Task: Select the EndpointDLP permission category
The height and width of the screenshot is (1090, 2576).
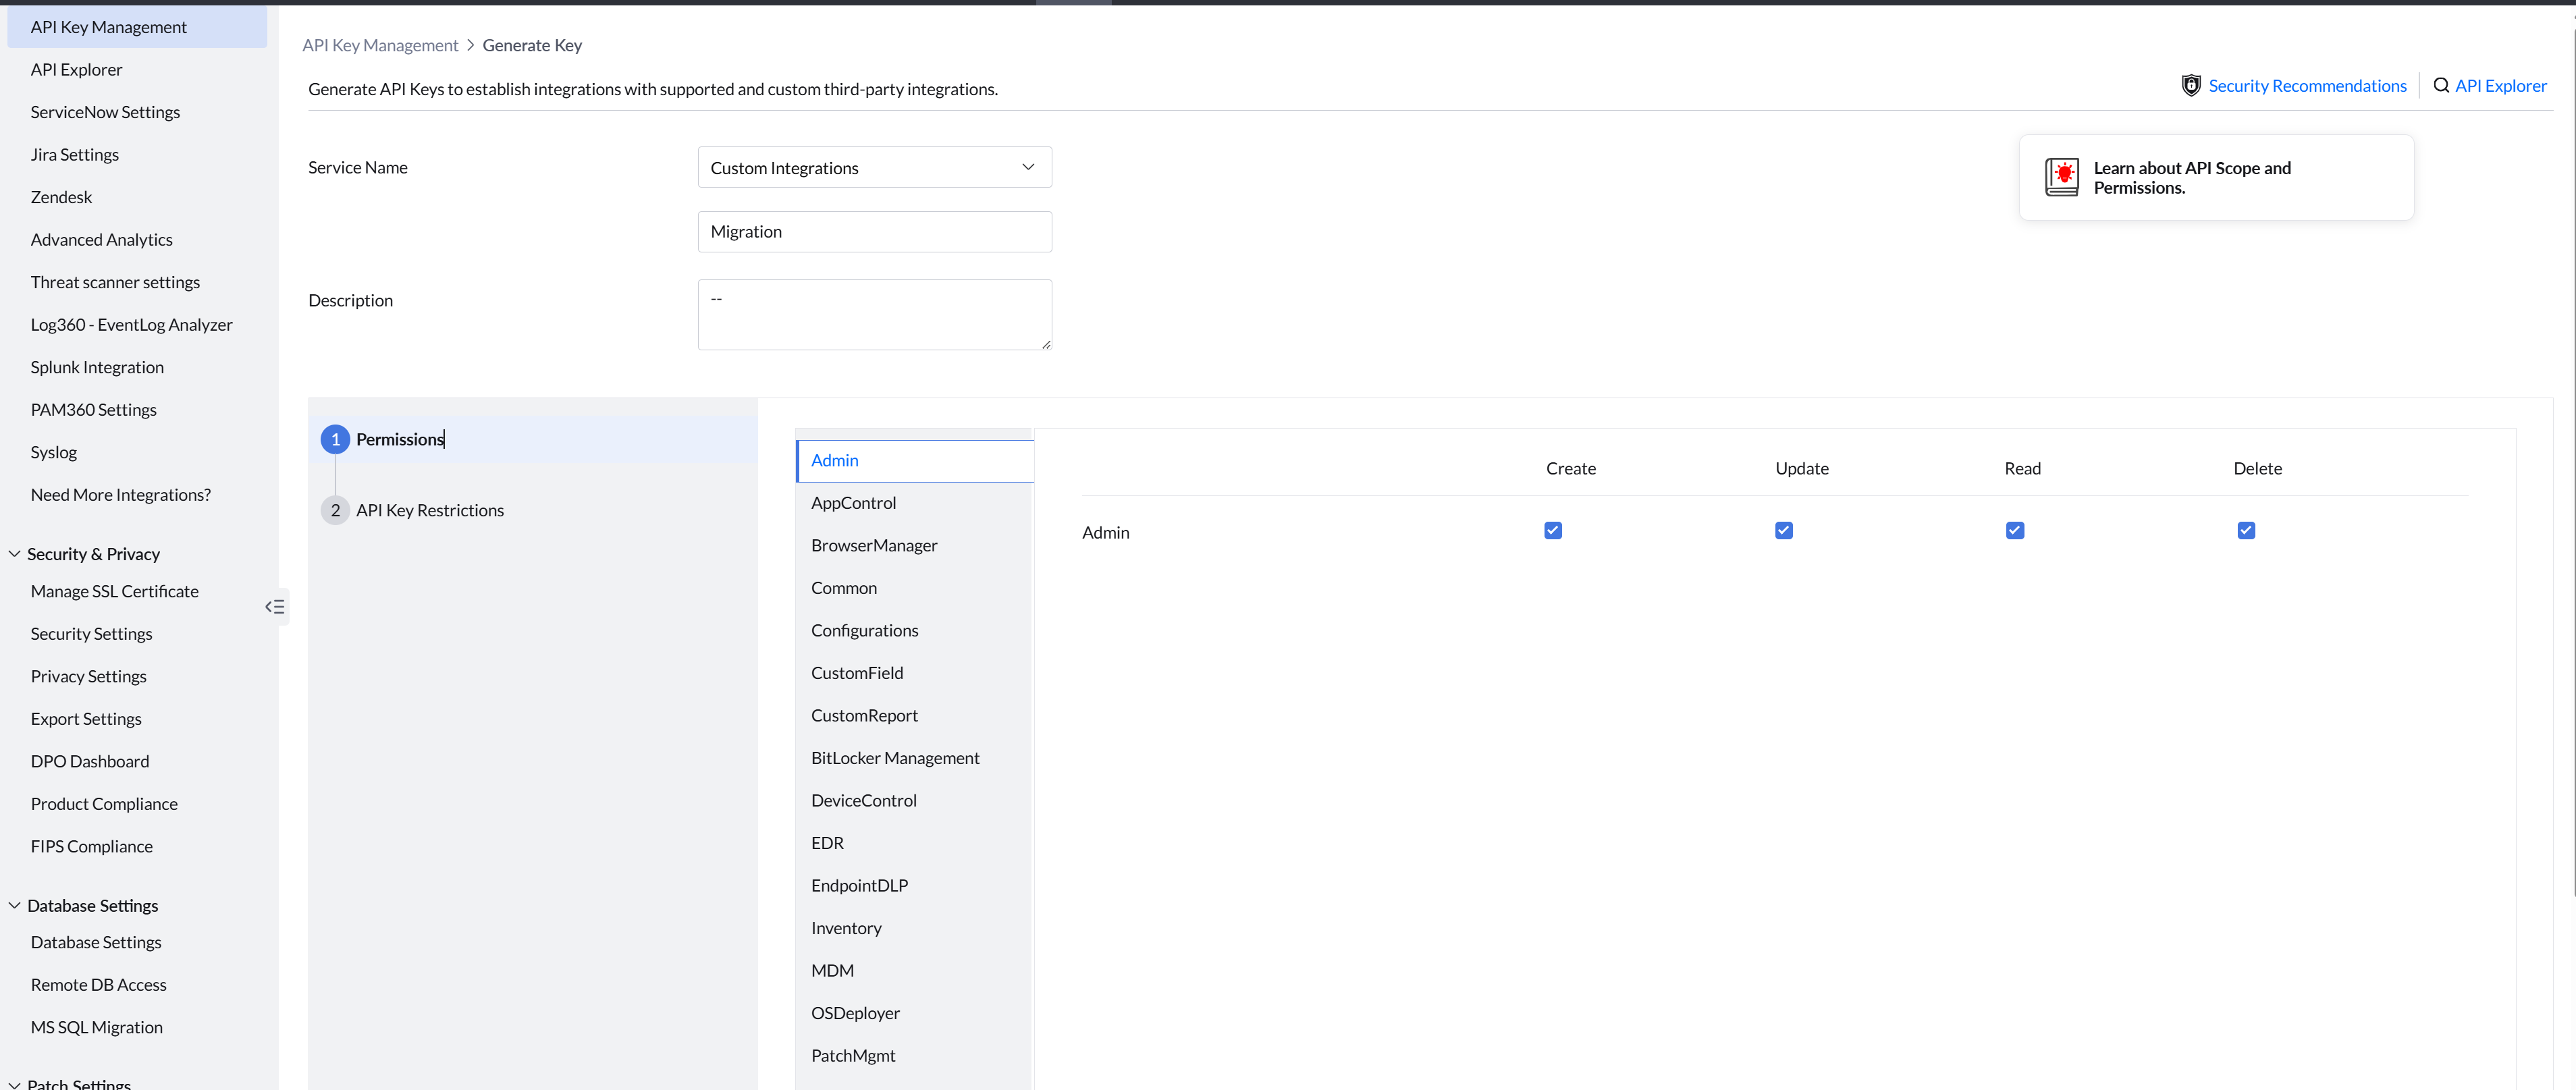Action: 859,886
